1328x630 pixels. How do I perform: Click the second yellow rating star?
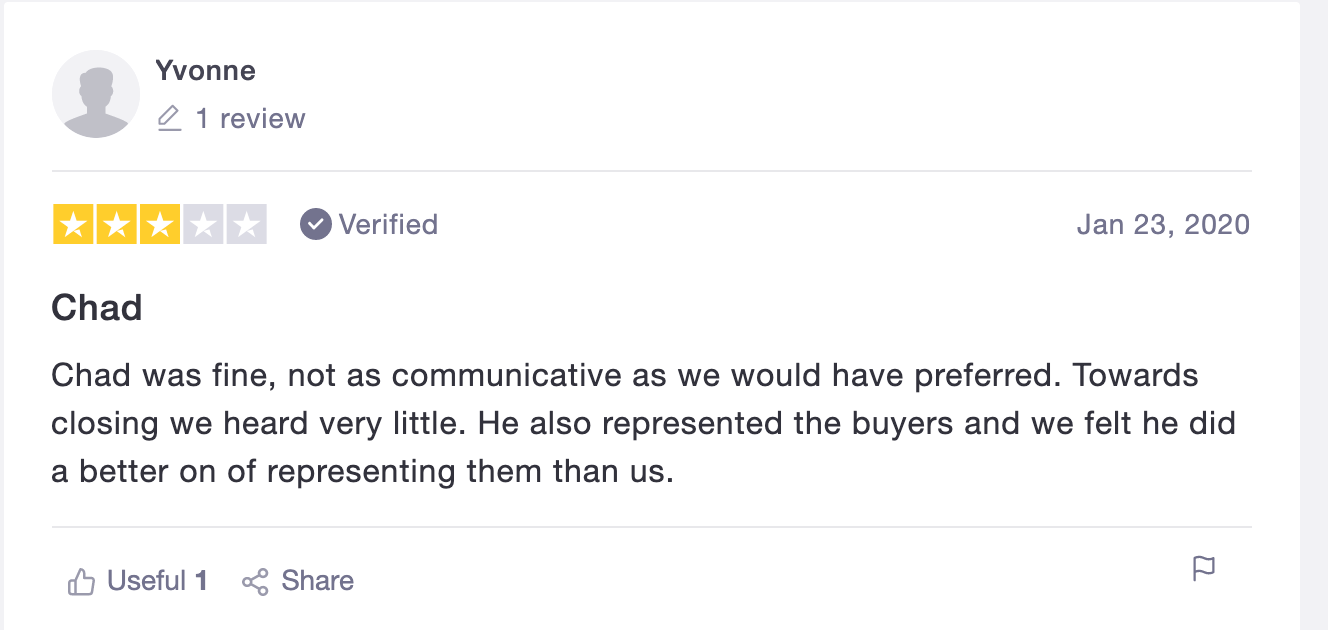[x=116, y=224]
